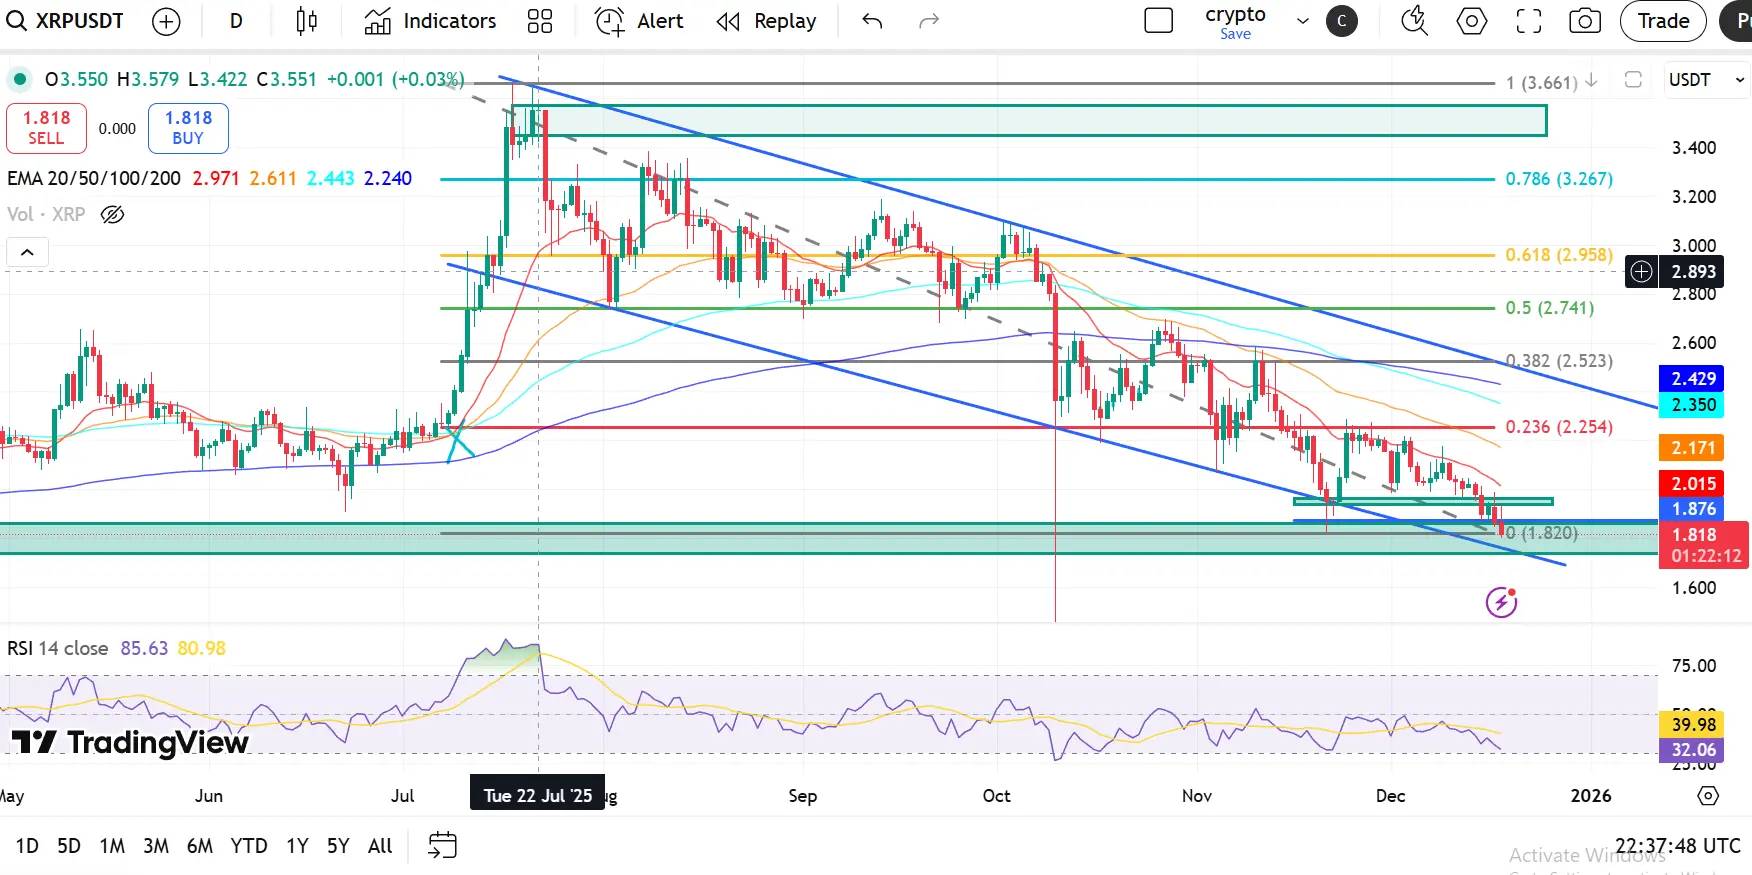
Task: Open the time axis settings gear icon
Action: 1708,796
